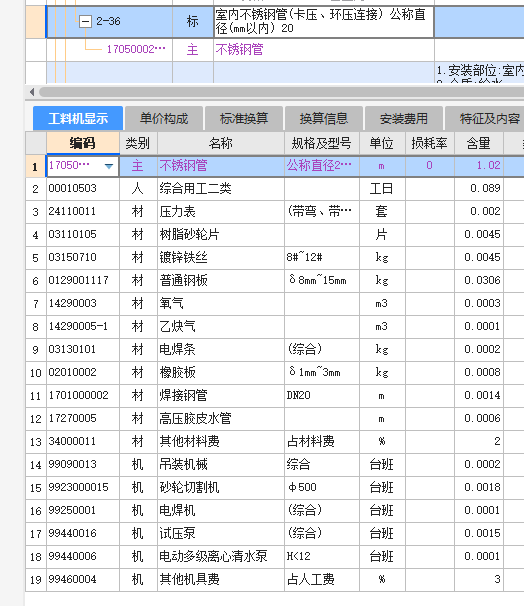Open the 标准换算 tab
This screenshot has height=606, width=524.
point(243,119)
